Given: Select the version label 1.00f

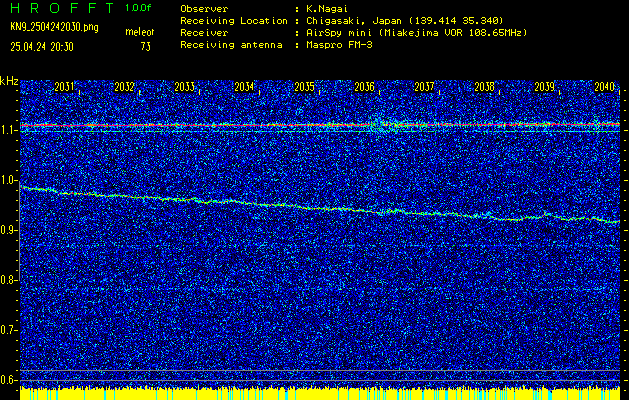Looking at the screenshot, I should tap(138, 8).
